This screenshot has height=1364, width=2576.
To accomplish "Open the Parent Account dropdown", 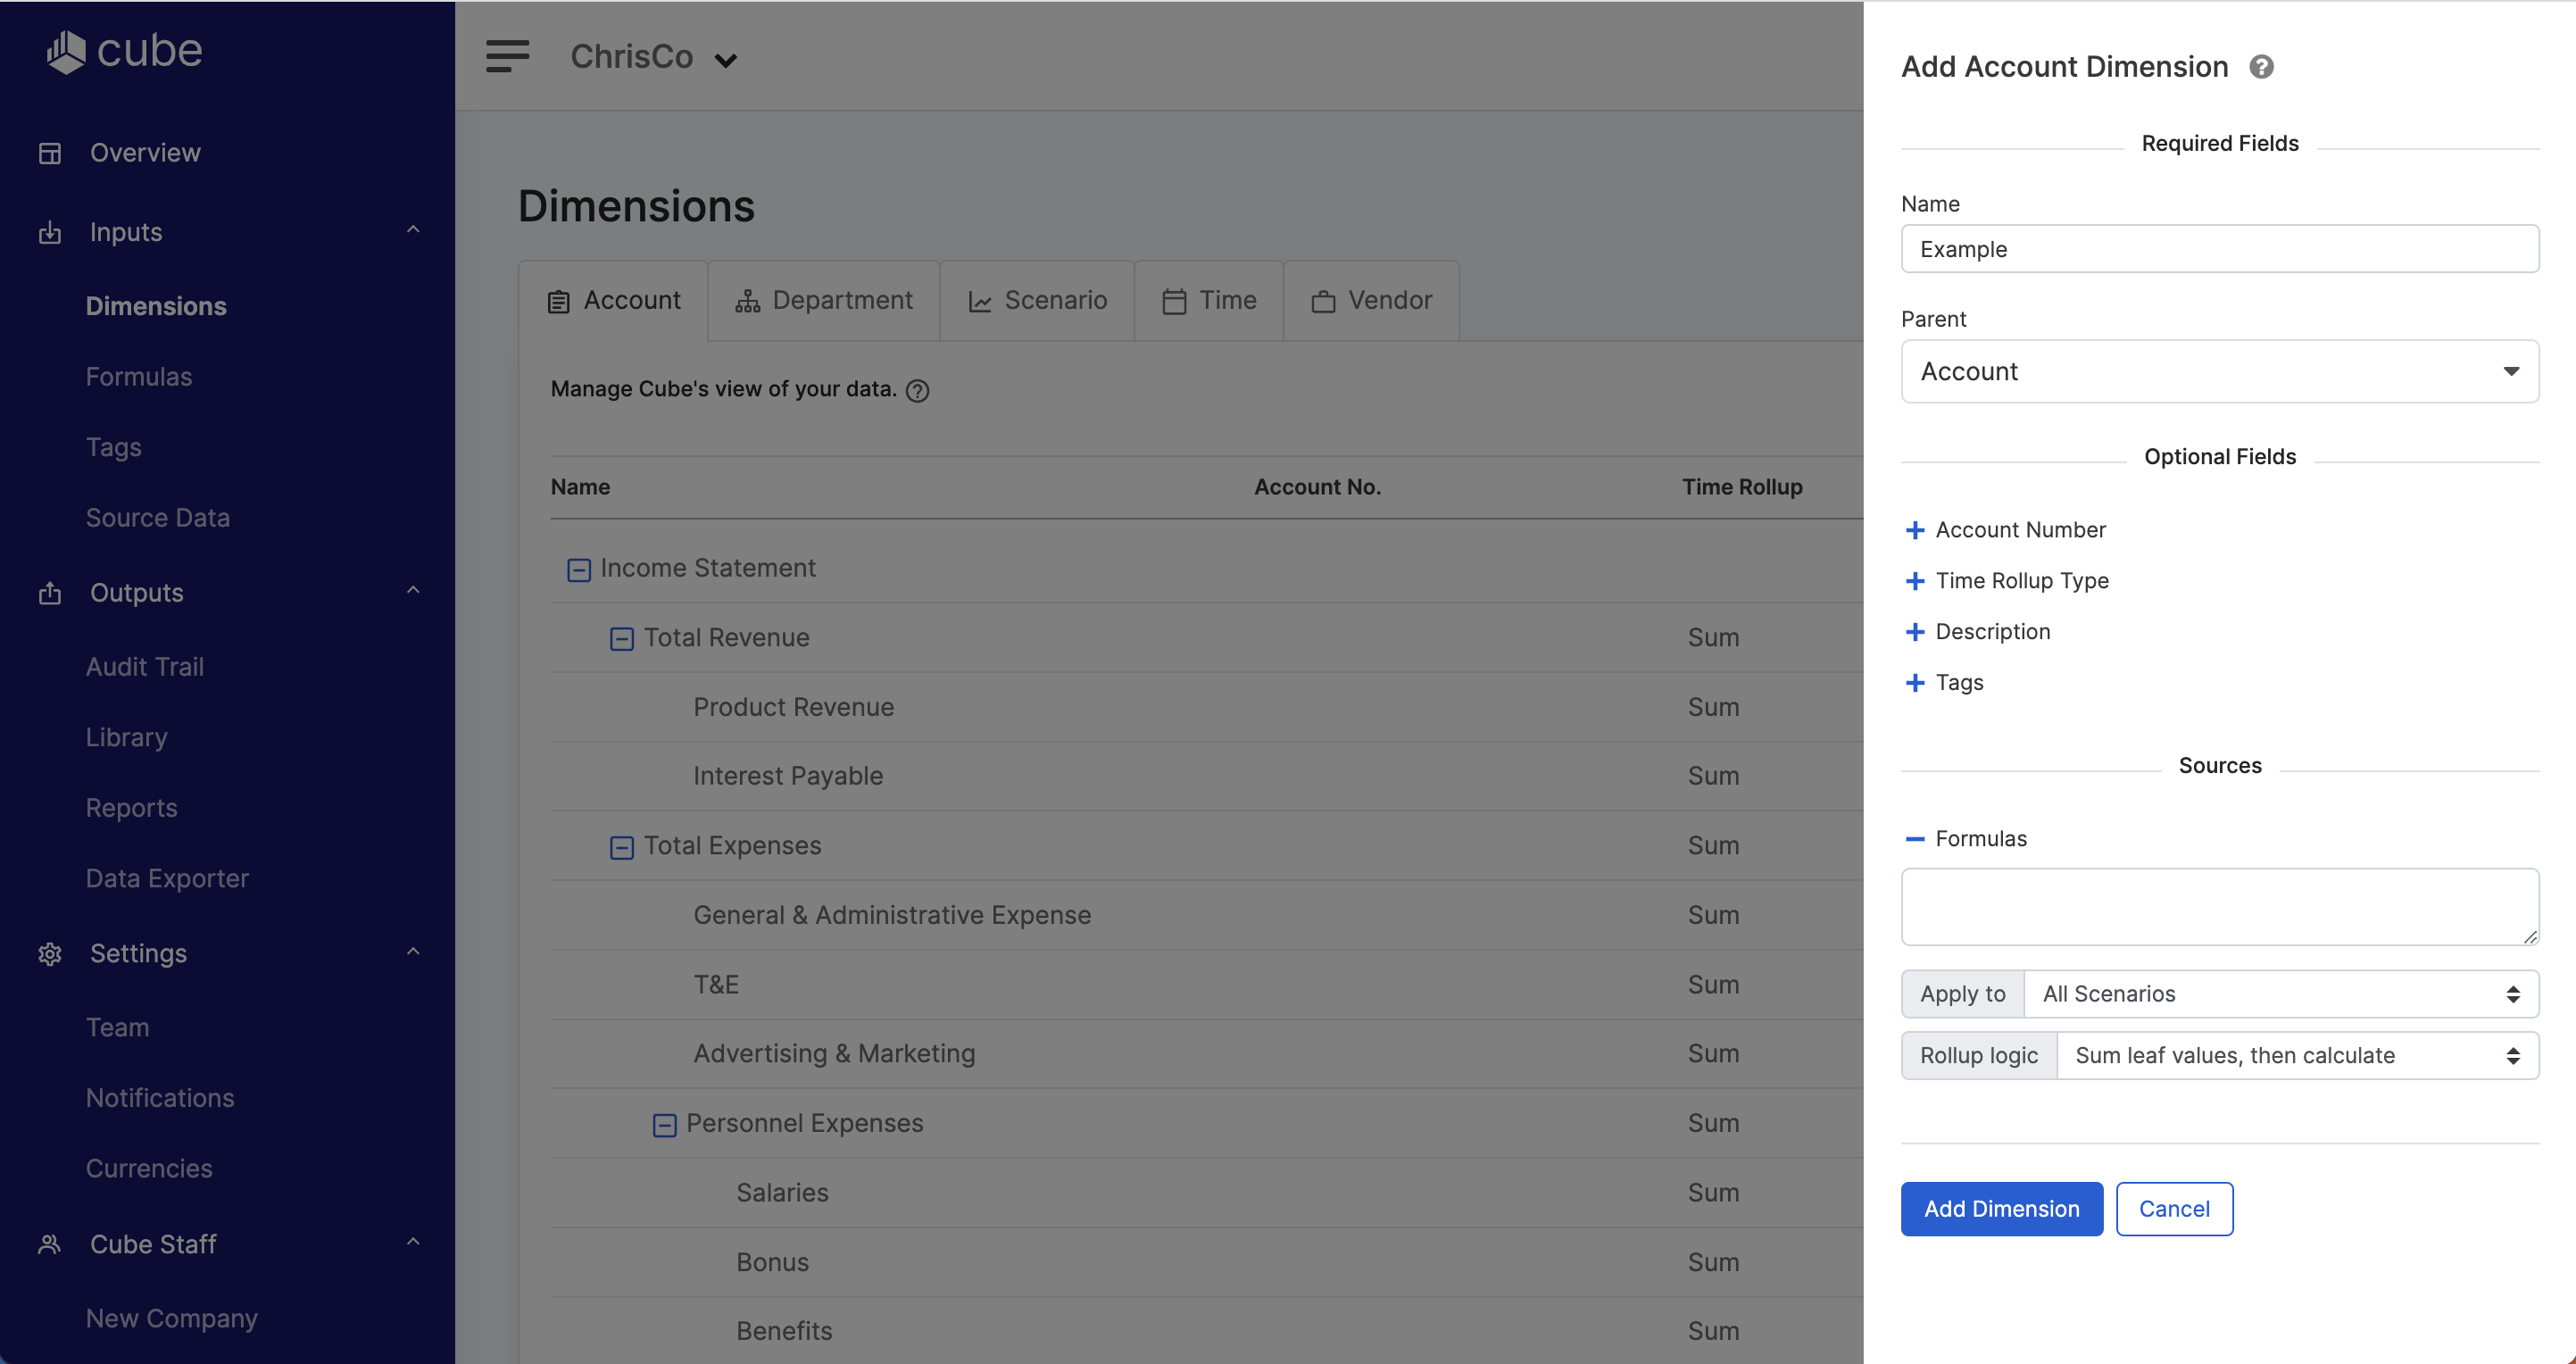I will point(2219,372).
